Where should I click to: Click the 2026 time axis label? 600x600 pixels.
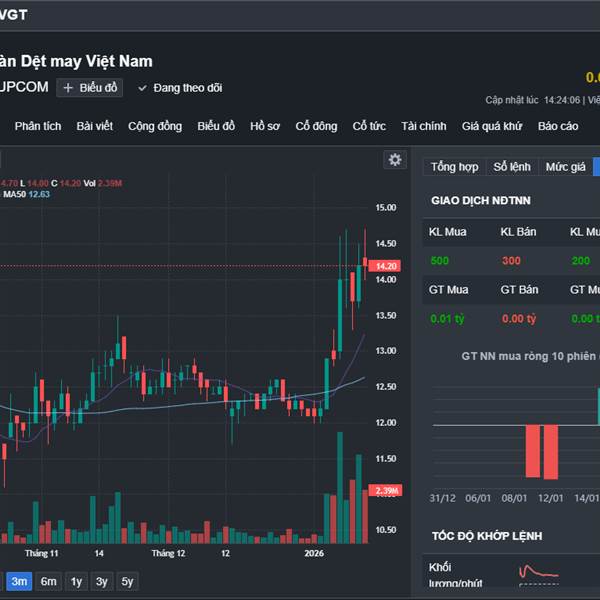click(314, 553)
